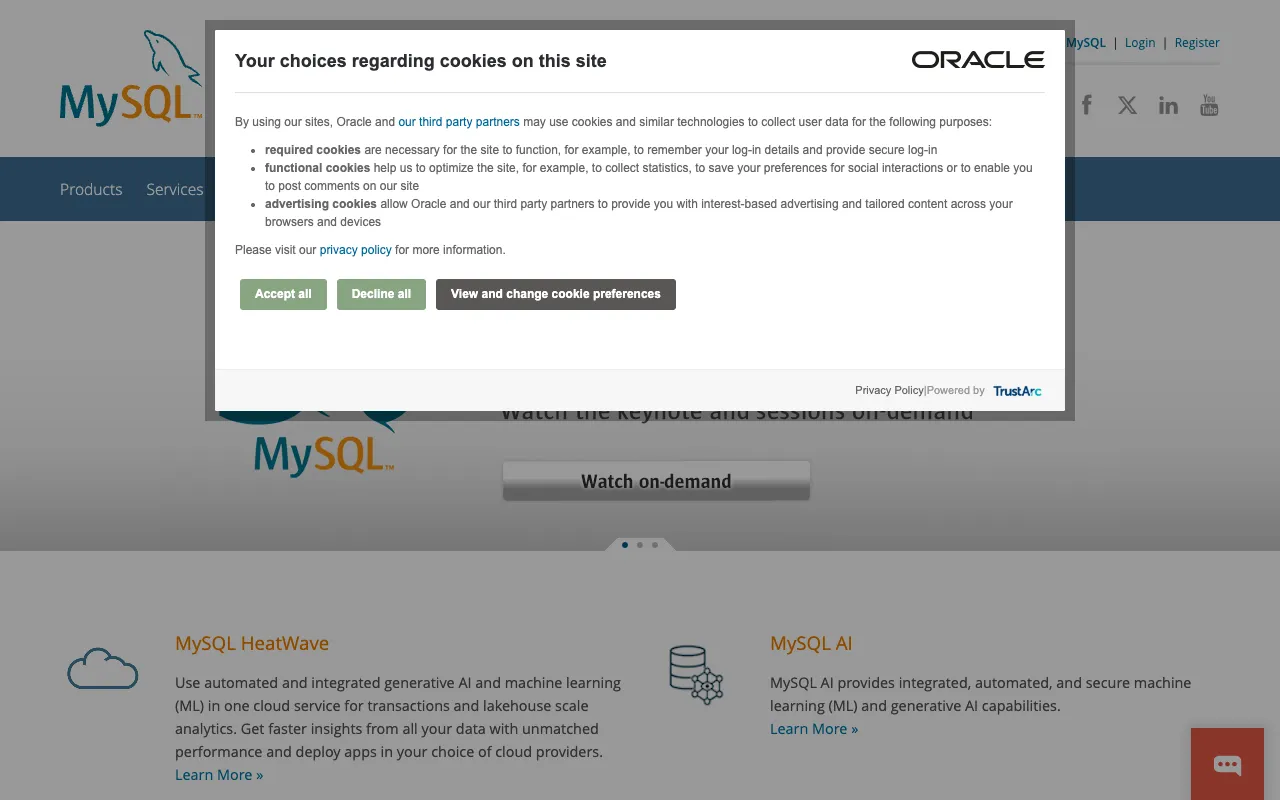Select the third carousel slide dot
This screenshot has width=1280, height=800.
click(x=655, y=545)
